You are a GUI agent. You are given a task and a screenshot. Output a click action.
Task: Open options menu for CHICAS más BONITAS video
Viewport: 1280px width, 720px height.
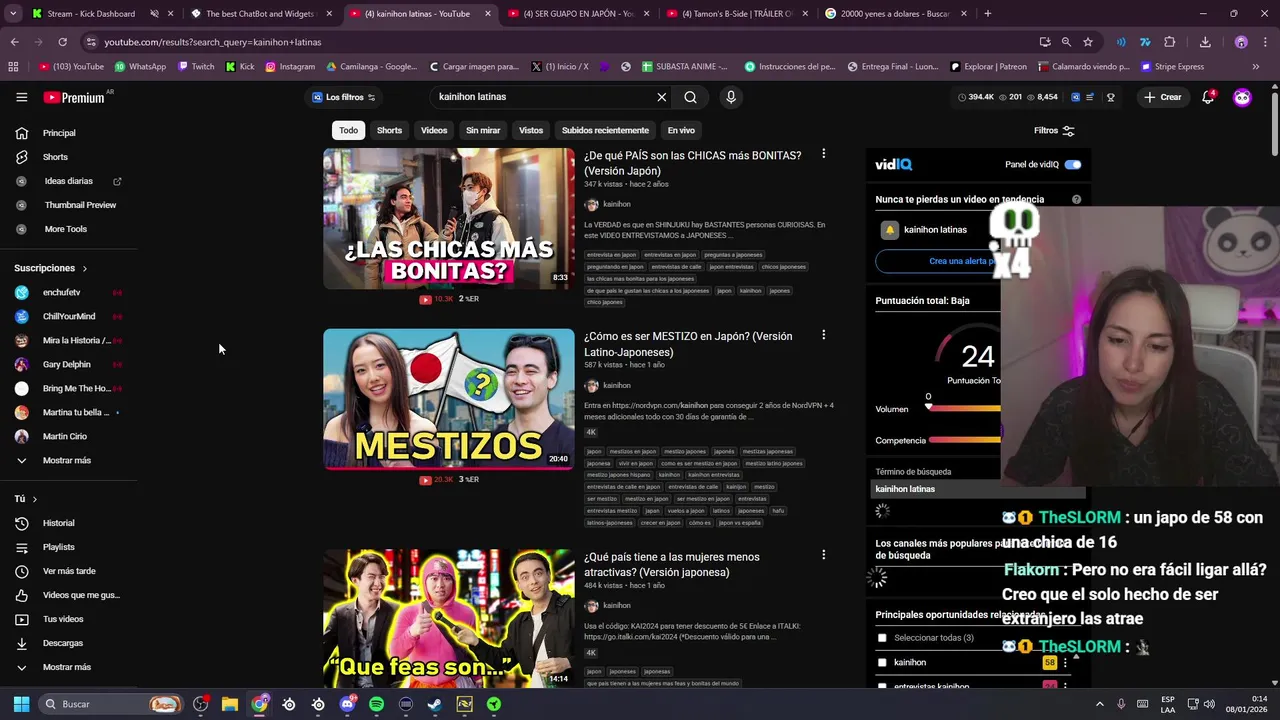[x=823, y=154]
